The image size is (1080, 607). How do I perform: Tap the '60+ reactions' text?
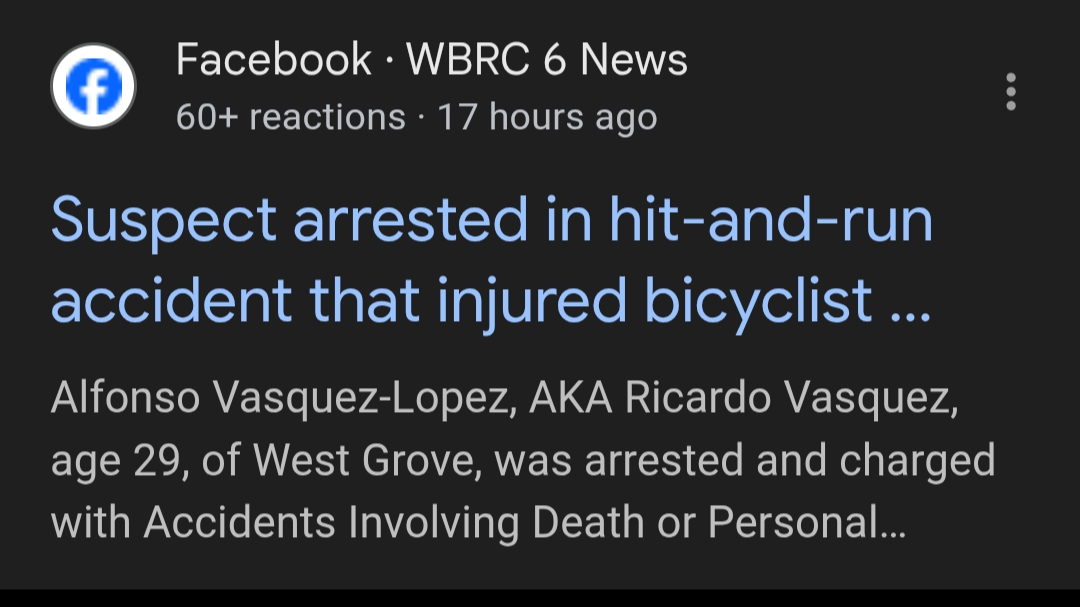coord(290,118)
